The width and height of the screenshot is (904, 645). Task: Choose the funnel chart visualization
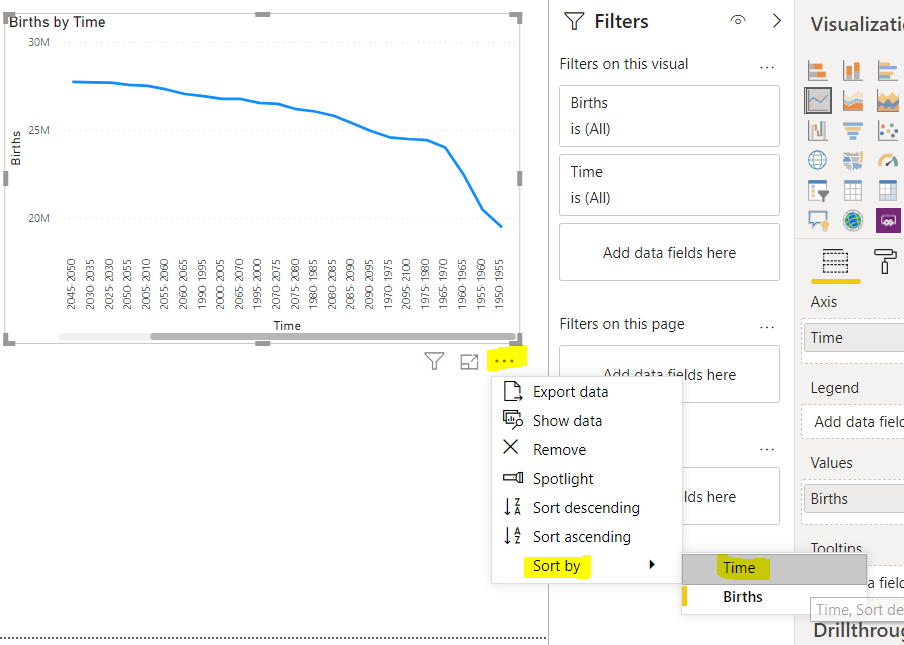[x=853, y=130]
